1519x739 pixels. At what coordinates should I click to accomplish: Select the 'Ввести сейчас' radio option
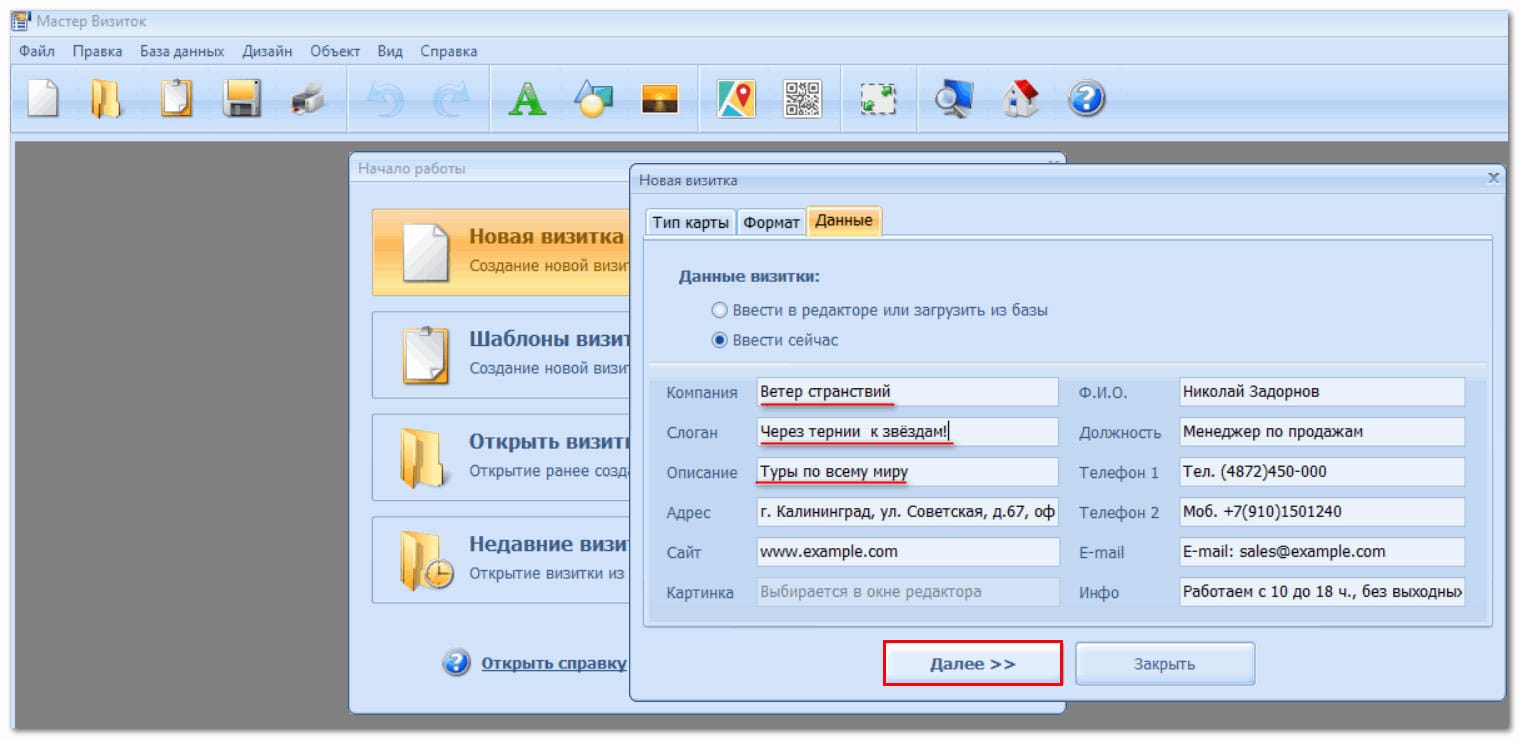point(775,340)
